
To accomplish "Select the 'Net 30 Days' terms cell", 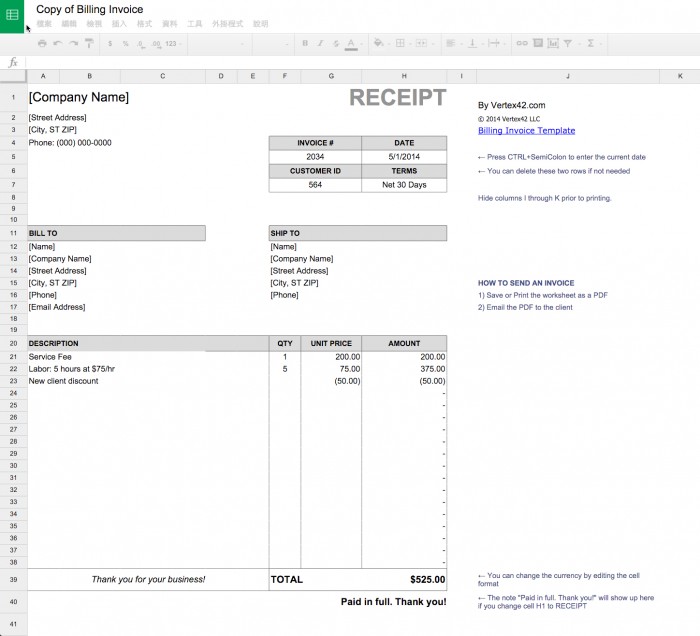I will point(404,185).
